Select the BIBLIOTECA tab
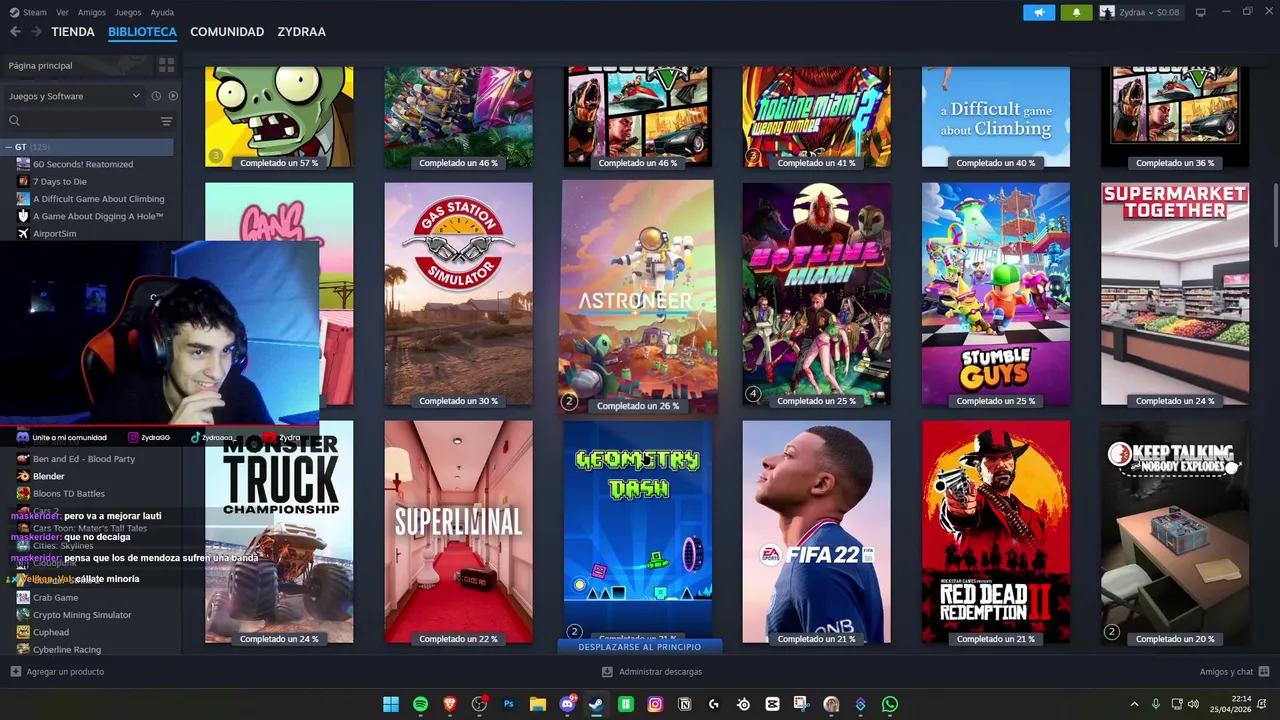This screenshot has width=1280, height=720. coord(142,32)
